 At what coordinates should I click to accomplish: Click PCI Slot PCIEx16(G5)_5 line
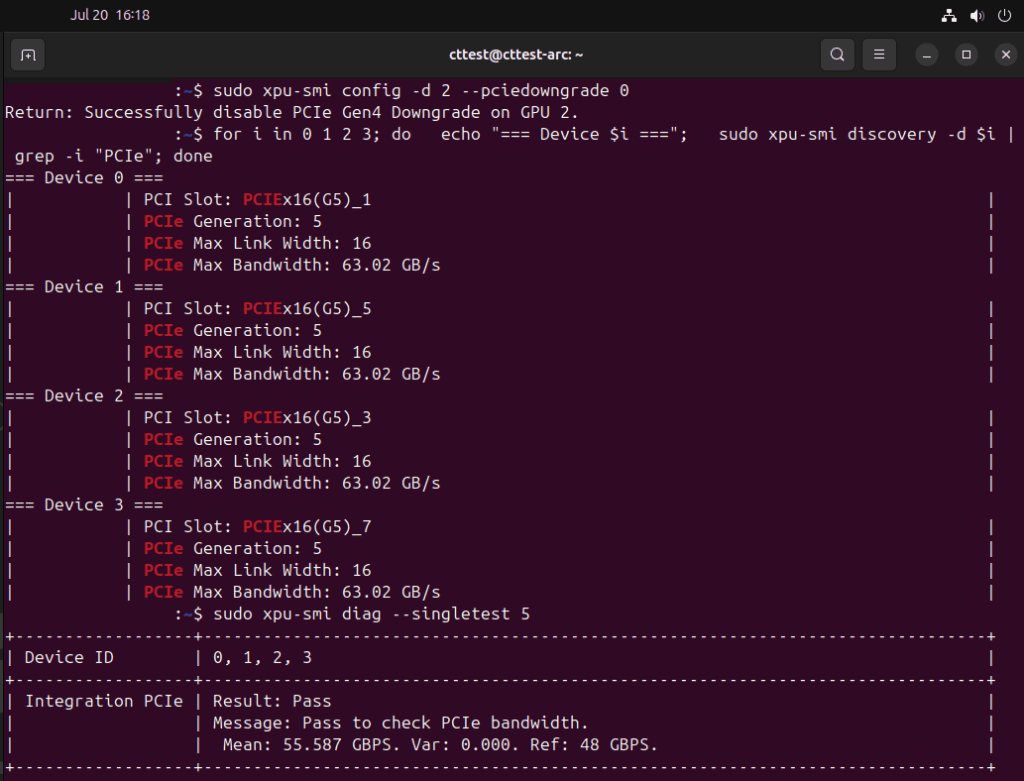257,309
